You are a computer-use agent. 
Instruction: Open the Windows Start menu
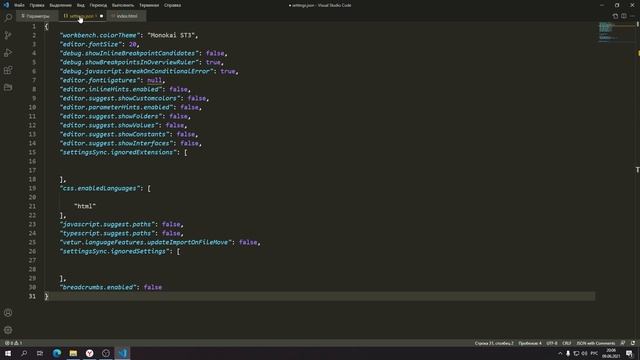tap(8, 353)
